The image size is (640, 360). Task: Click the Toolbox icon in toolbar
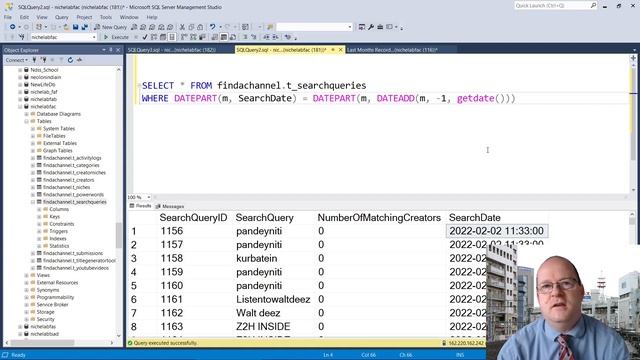tap(380, 27)
